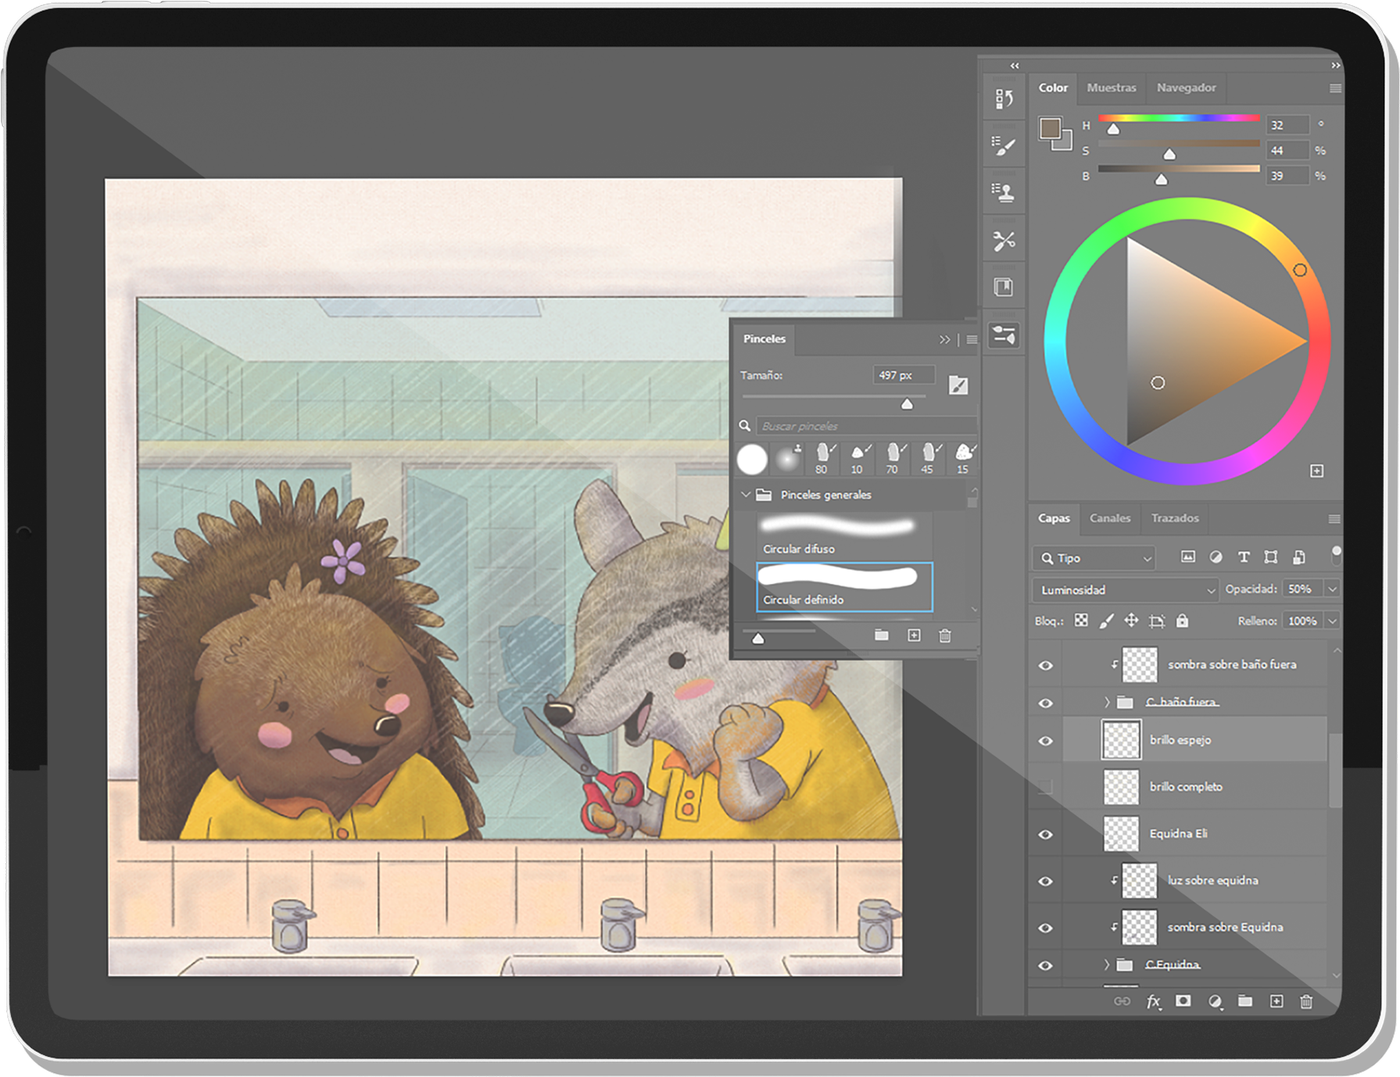Open the Relleno dropdown arrow
This screenshot has width=1400, height=1077.
(x=1332, y=621)
